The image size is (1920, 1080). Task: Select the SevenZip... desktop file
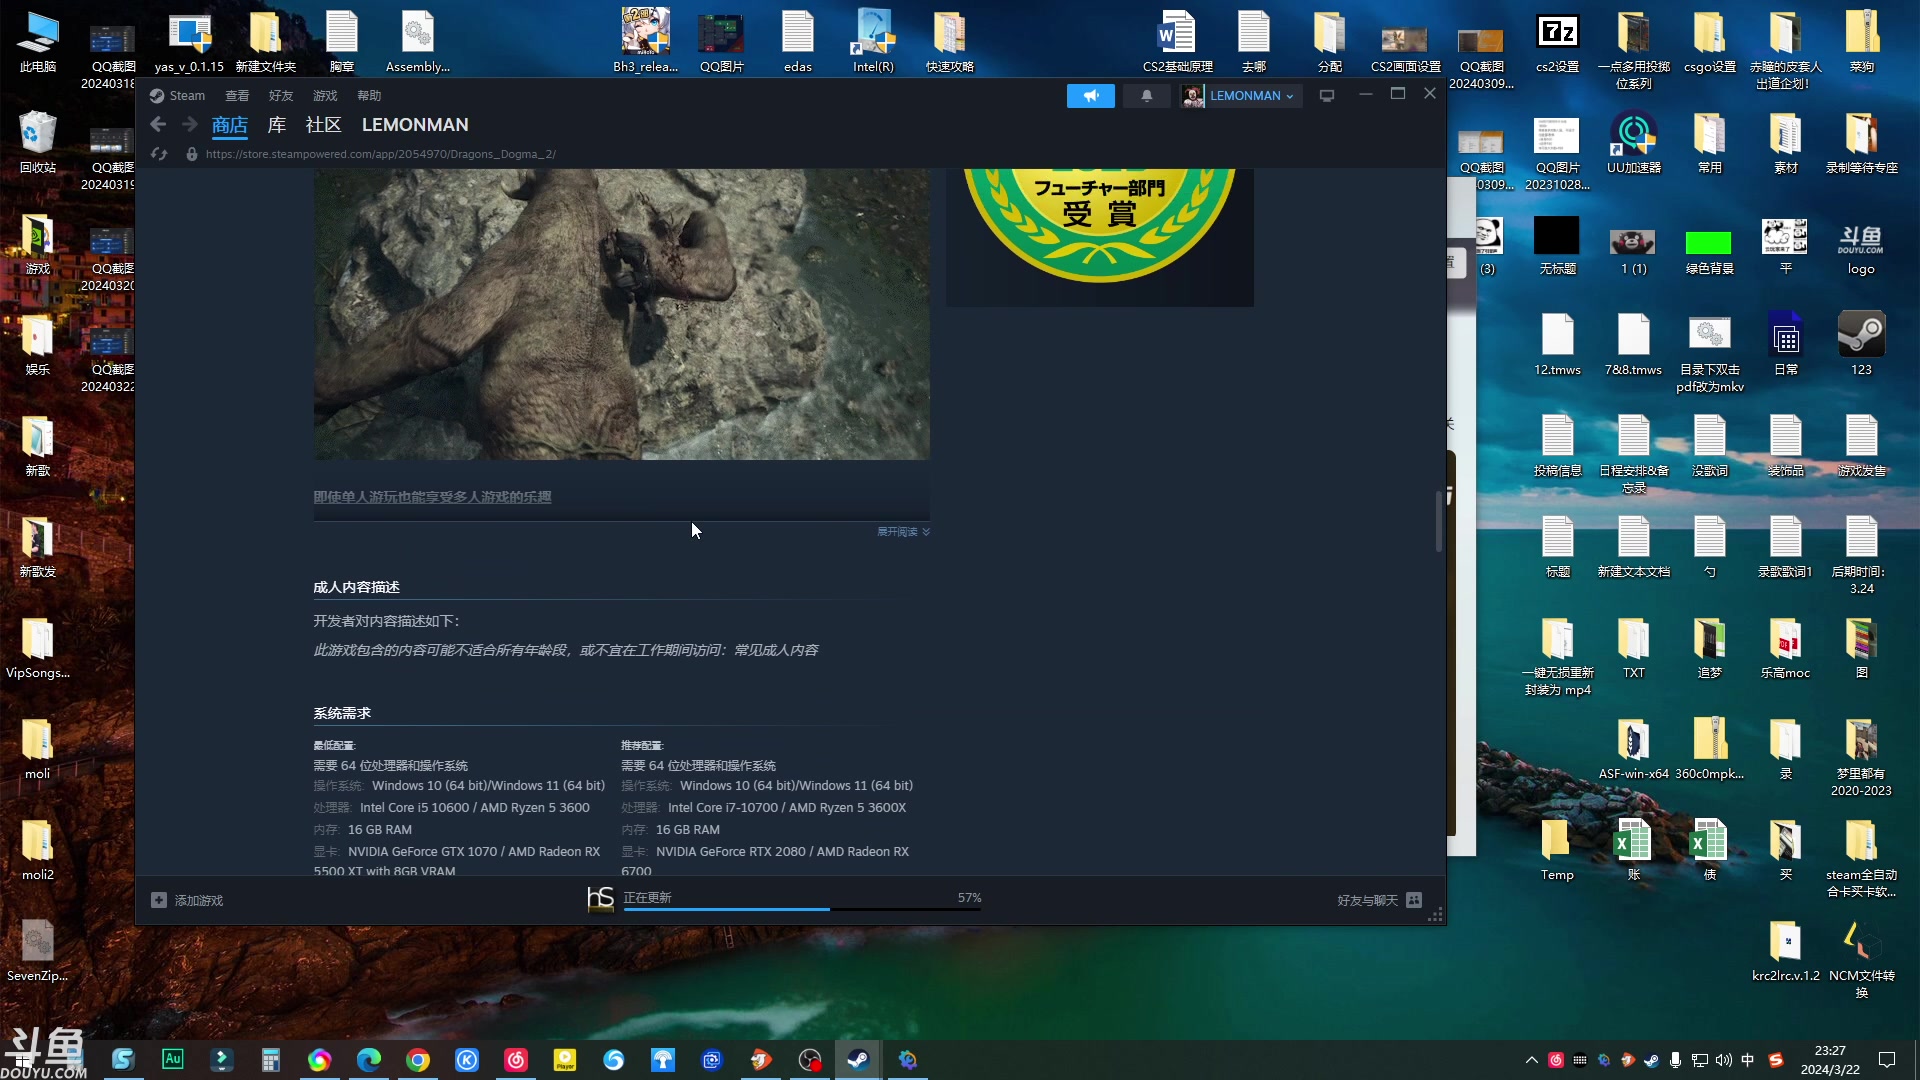[38, 951]
